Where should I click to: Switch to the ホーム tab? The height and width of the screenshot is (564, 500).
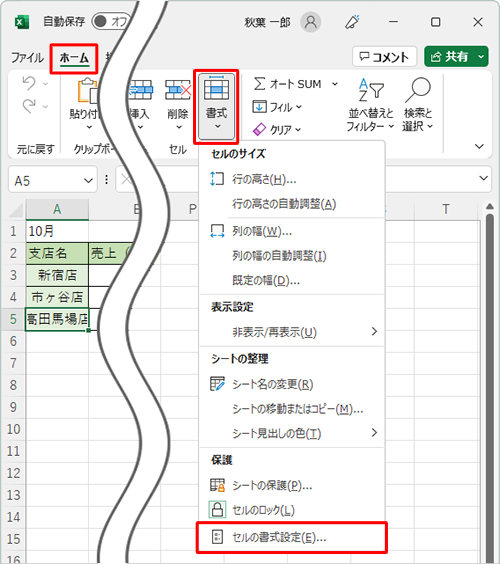point(74,58)
